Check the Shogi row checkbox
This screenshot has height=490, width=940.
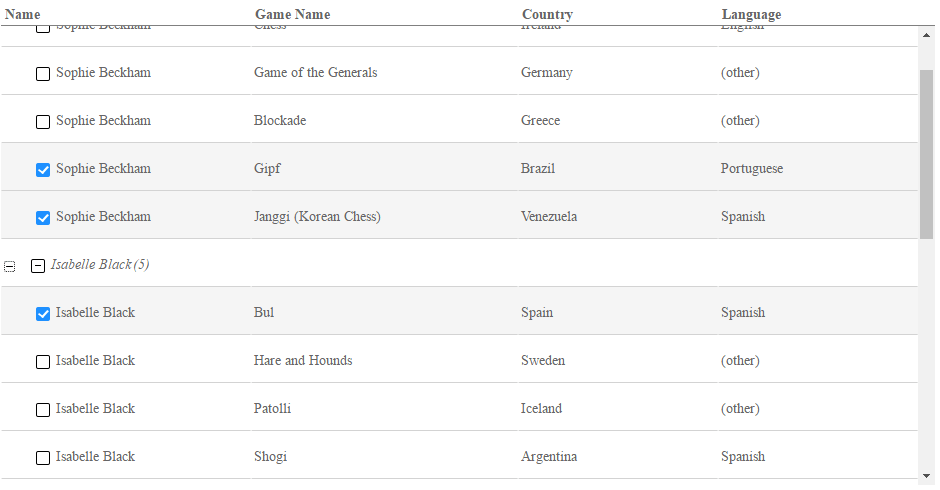click(43, 458)
